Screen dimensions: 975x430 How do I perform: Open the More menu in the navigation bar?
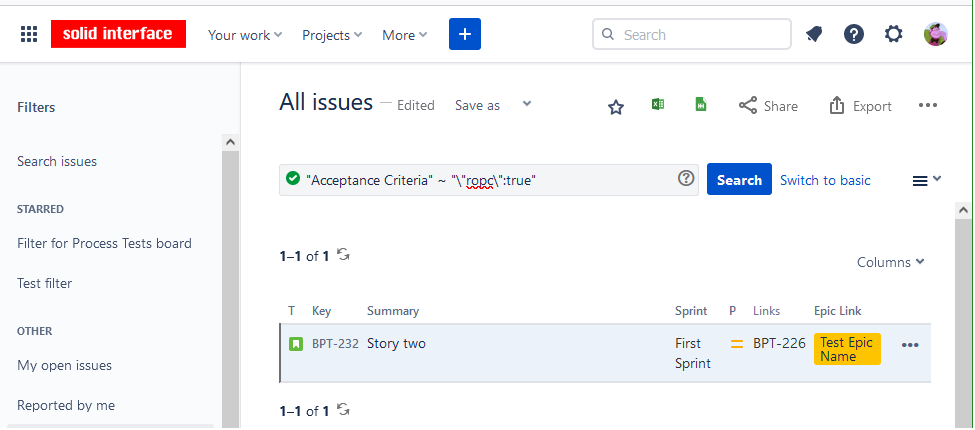(404, 35)
